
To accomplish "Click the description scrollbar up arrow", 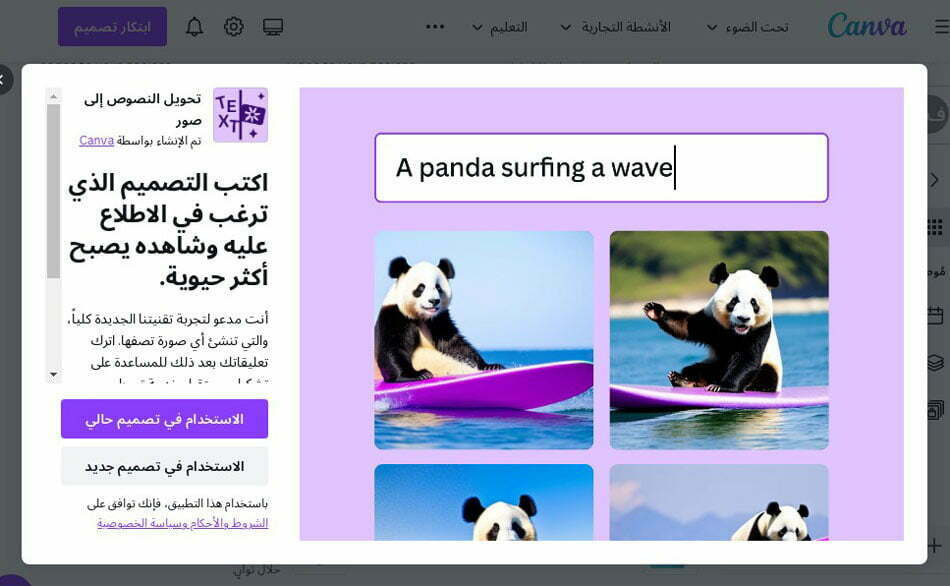I will point(53,96).
